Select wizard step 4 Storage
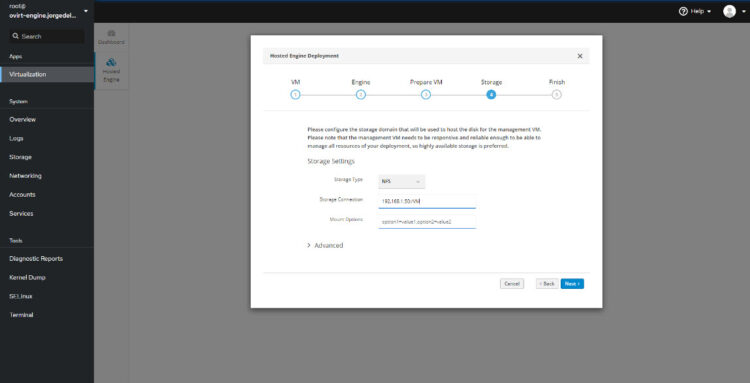Screen dimensions: 750x383 491,95
